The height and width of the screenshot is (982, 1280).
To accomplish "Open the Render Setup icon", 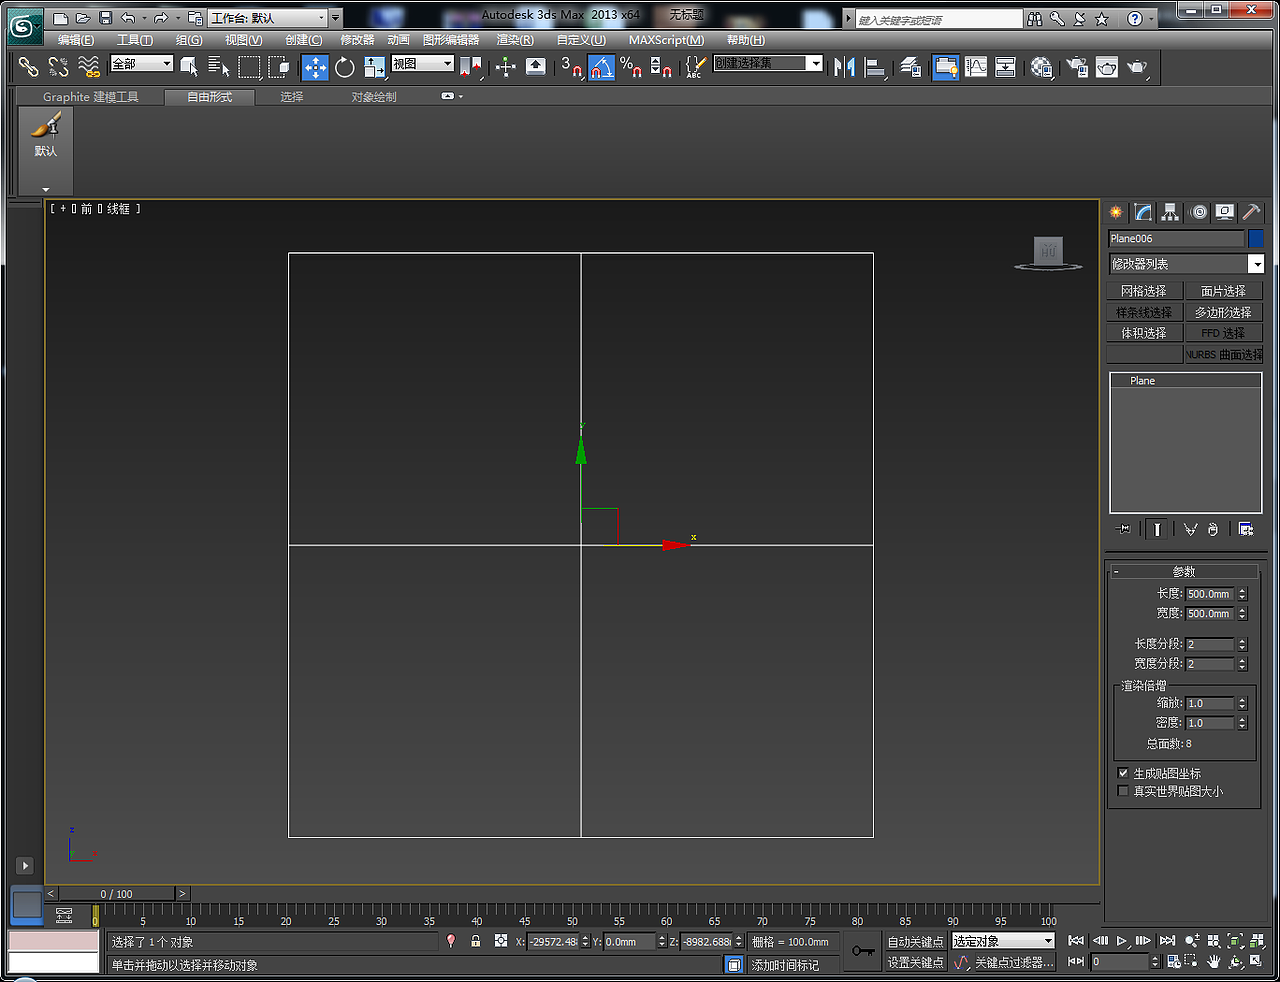I will 1077,67.
